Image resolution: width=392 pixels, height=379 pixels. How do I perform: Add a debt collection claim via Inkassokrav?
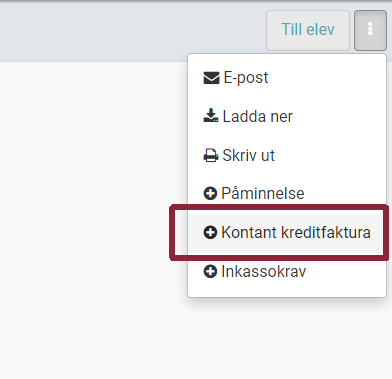pos(287,271)
